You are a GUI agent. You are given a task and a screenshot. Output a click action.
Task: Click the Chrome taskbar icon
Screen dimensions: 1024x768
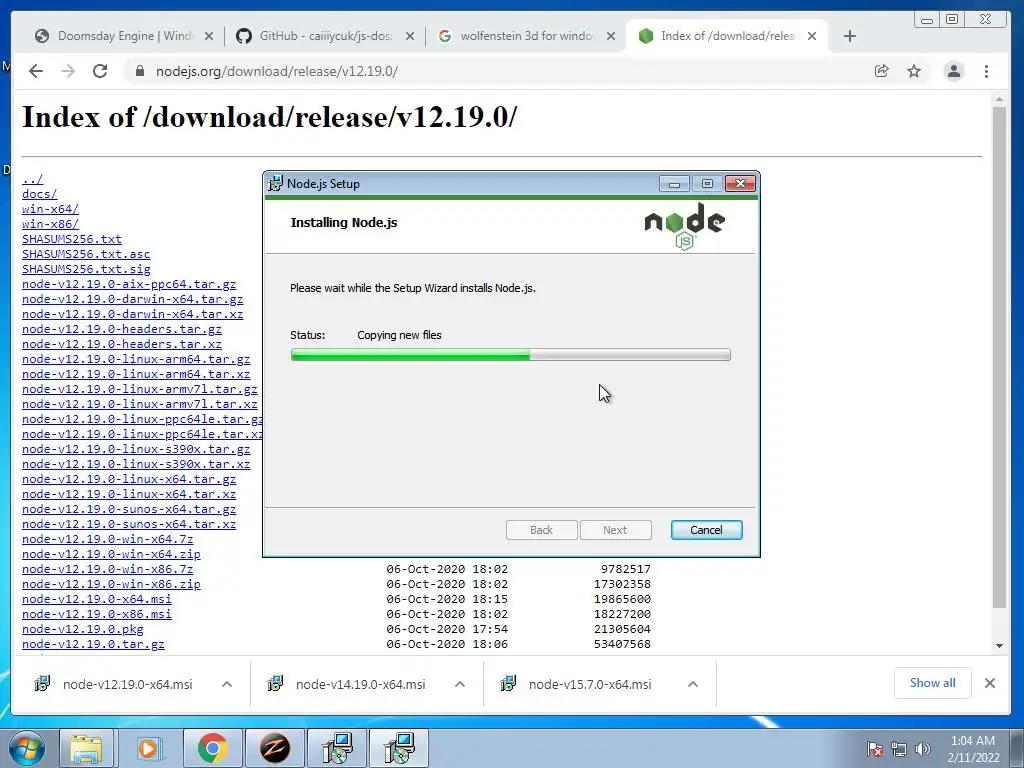tap(212, 748)
